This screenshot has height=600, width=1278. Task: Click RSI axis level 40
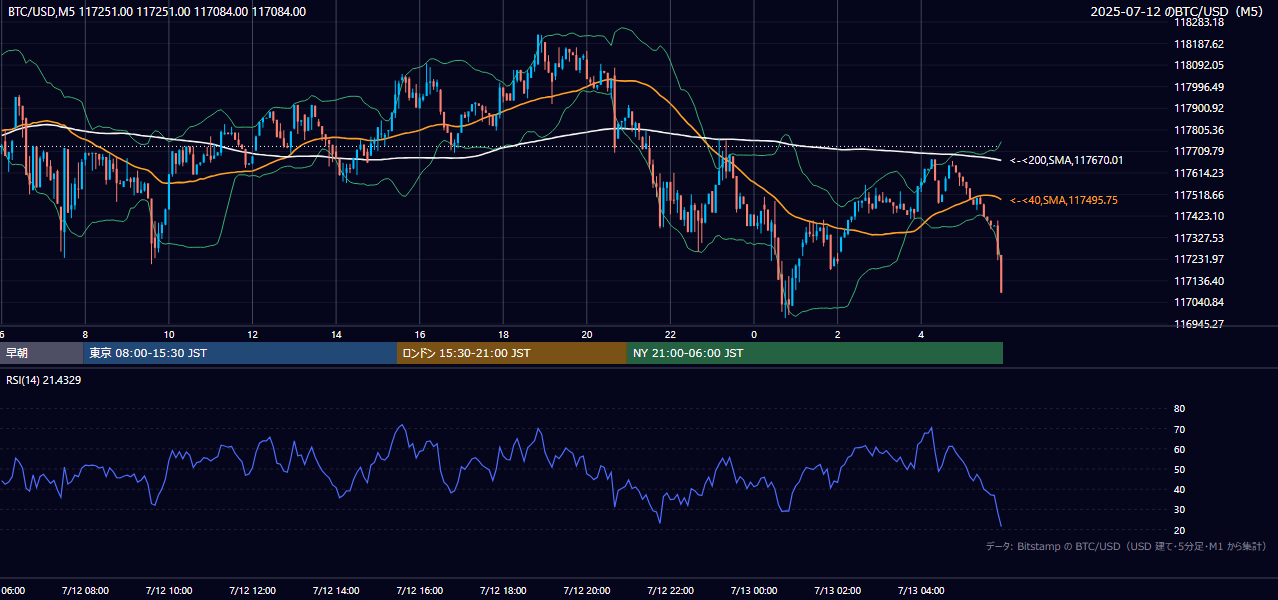[1179, 490]
